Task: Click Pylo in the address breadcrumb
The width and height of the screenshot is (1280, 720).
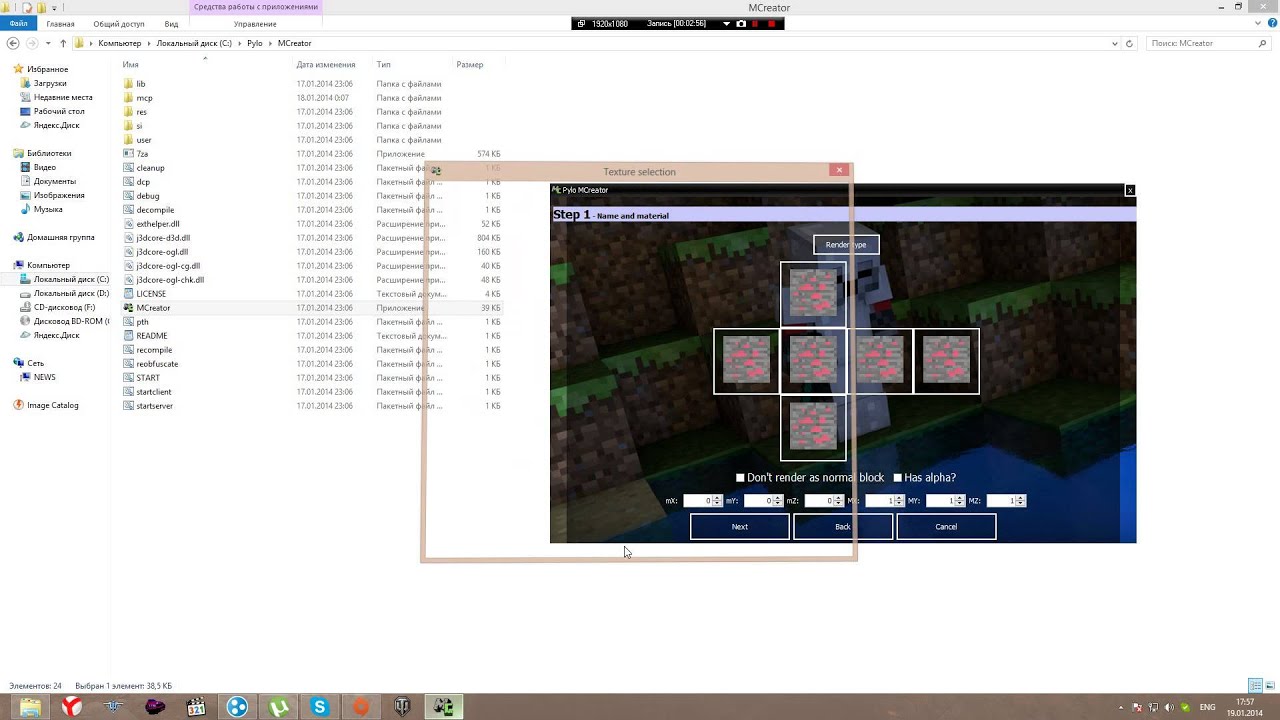Action: tap(254, 43)
